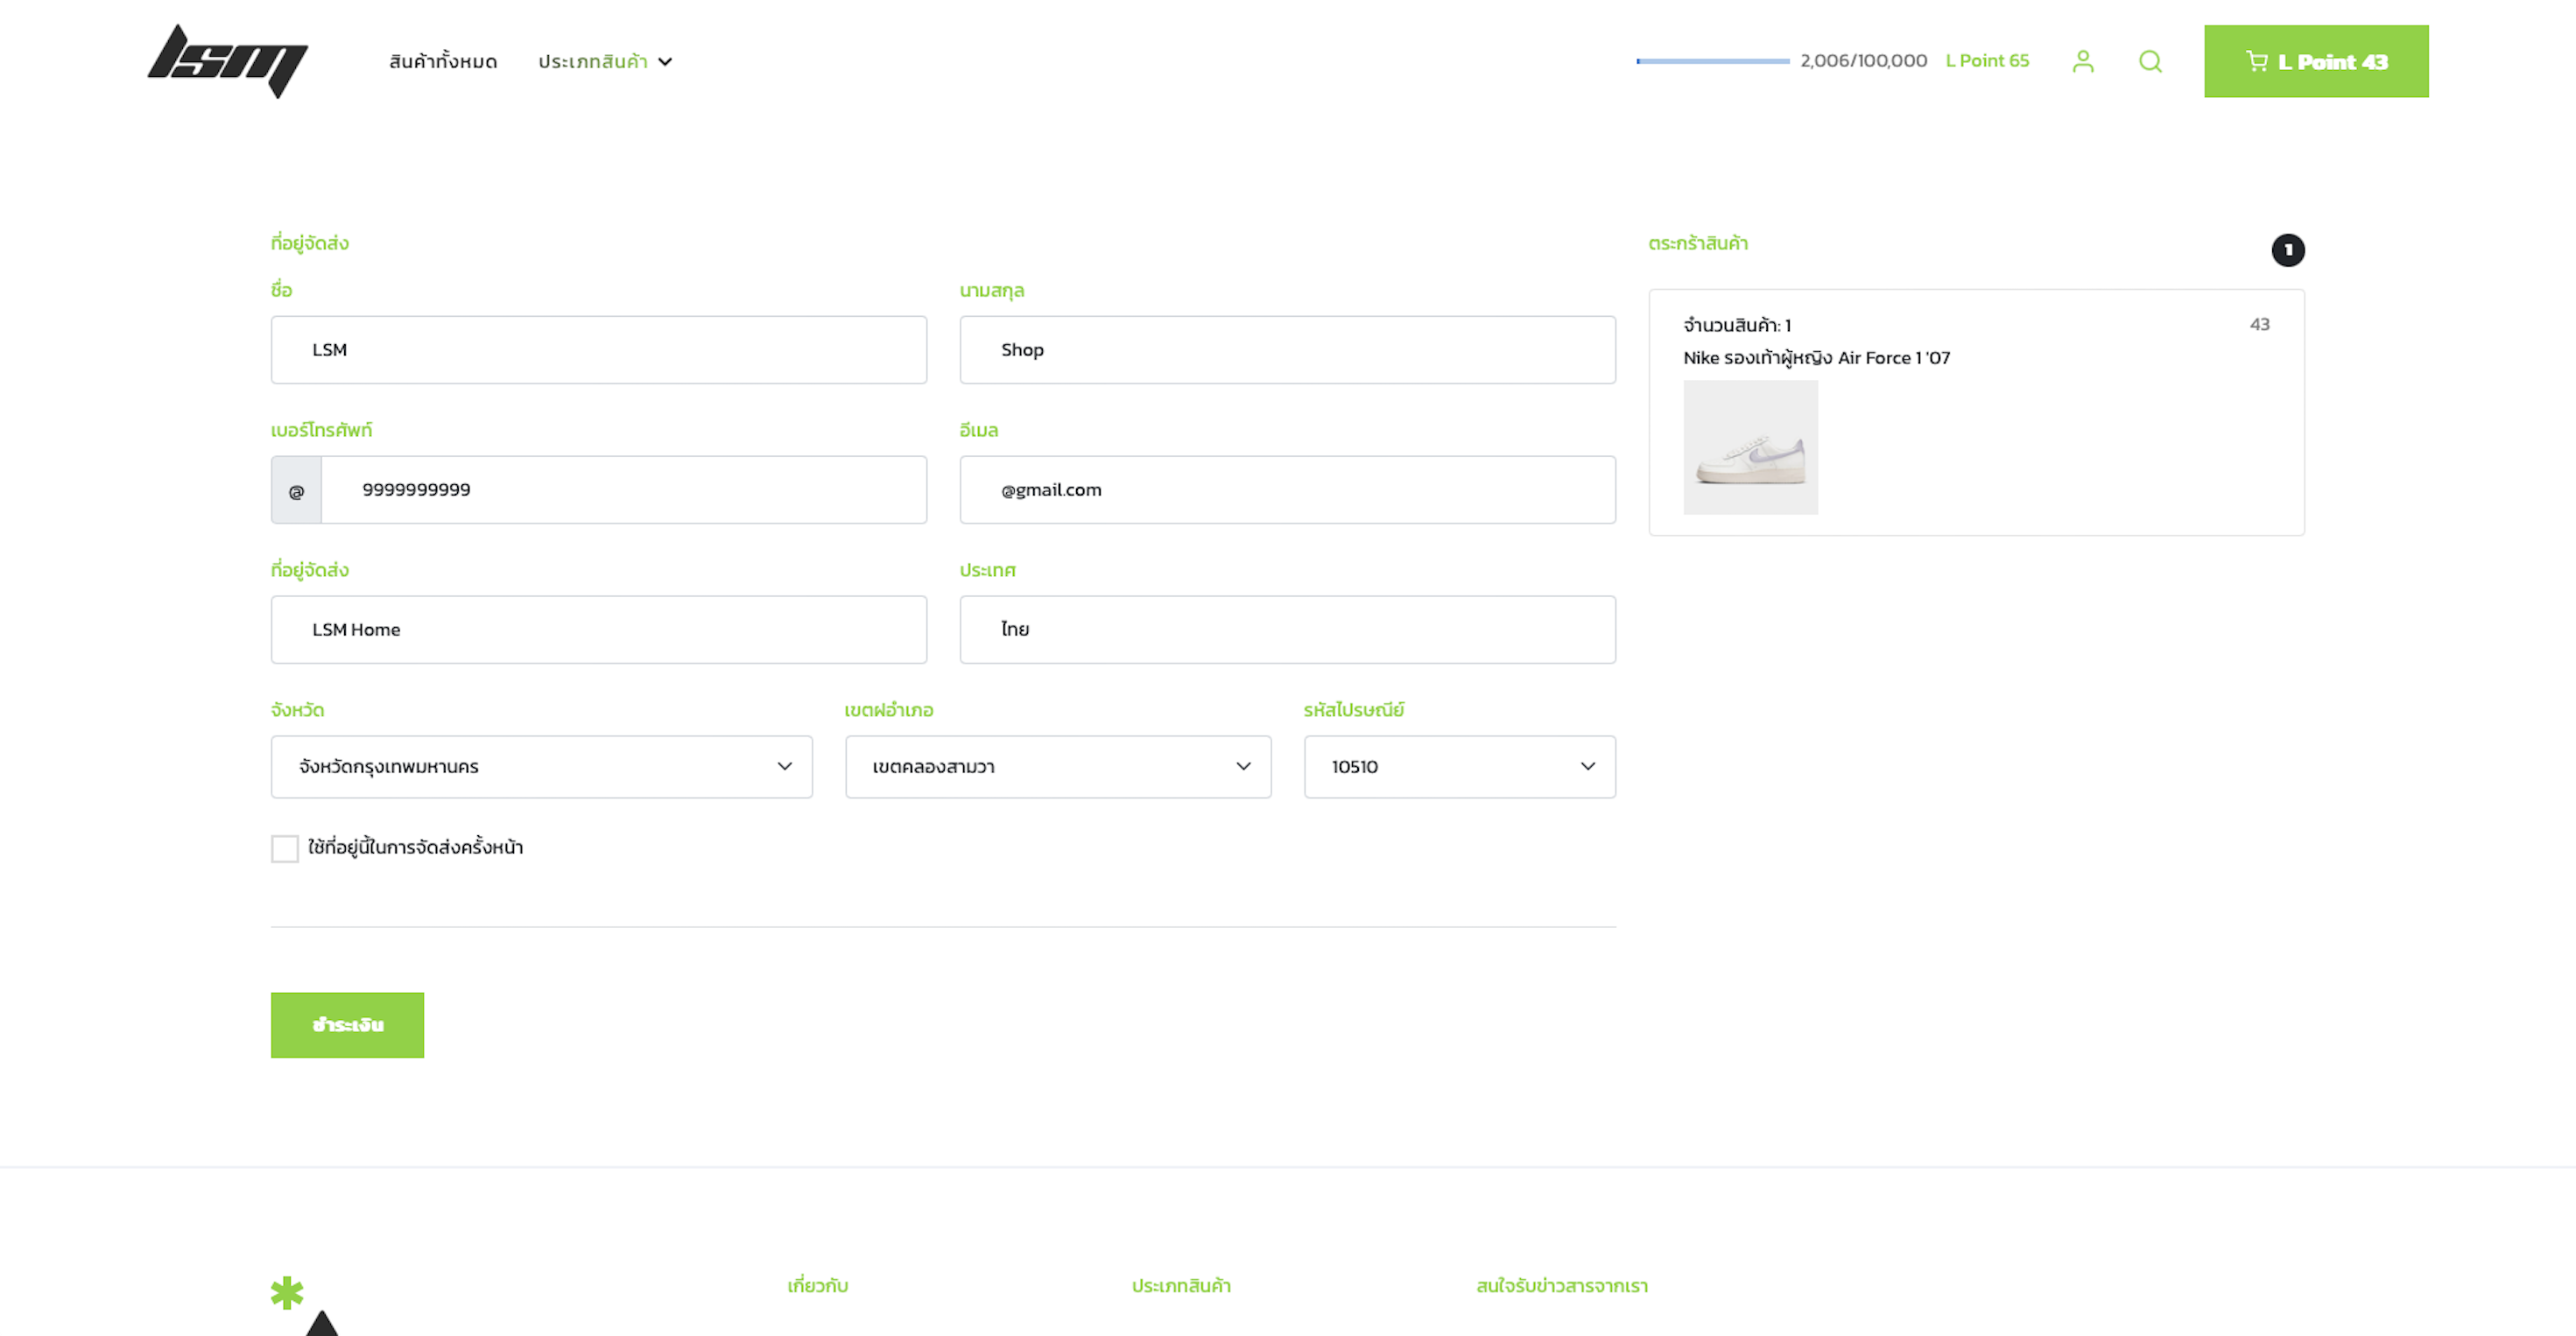Image resolution: width=2576 pixels, height=1336 pixels.
Task: Go to สินค้าทั้งหมด menu item
Action: [443, 62]
